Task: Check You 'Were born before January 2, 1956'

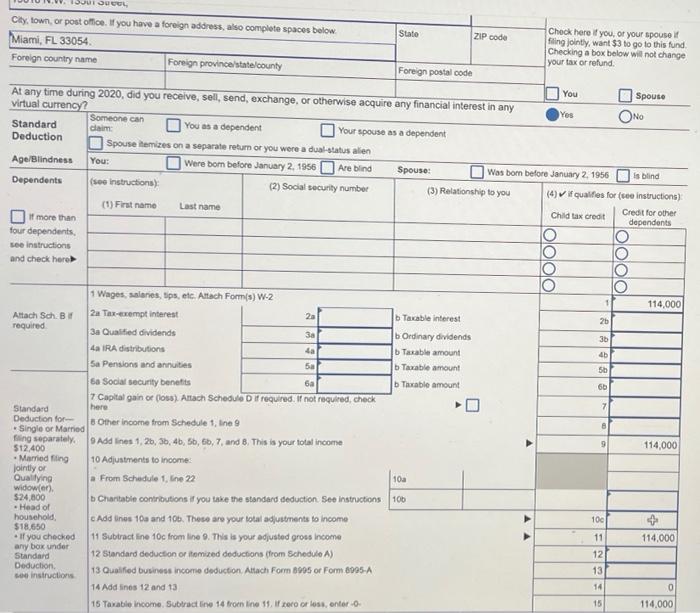Action: (173, 163)
